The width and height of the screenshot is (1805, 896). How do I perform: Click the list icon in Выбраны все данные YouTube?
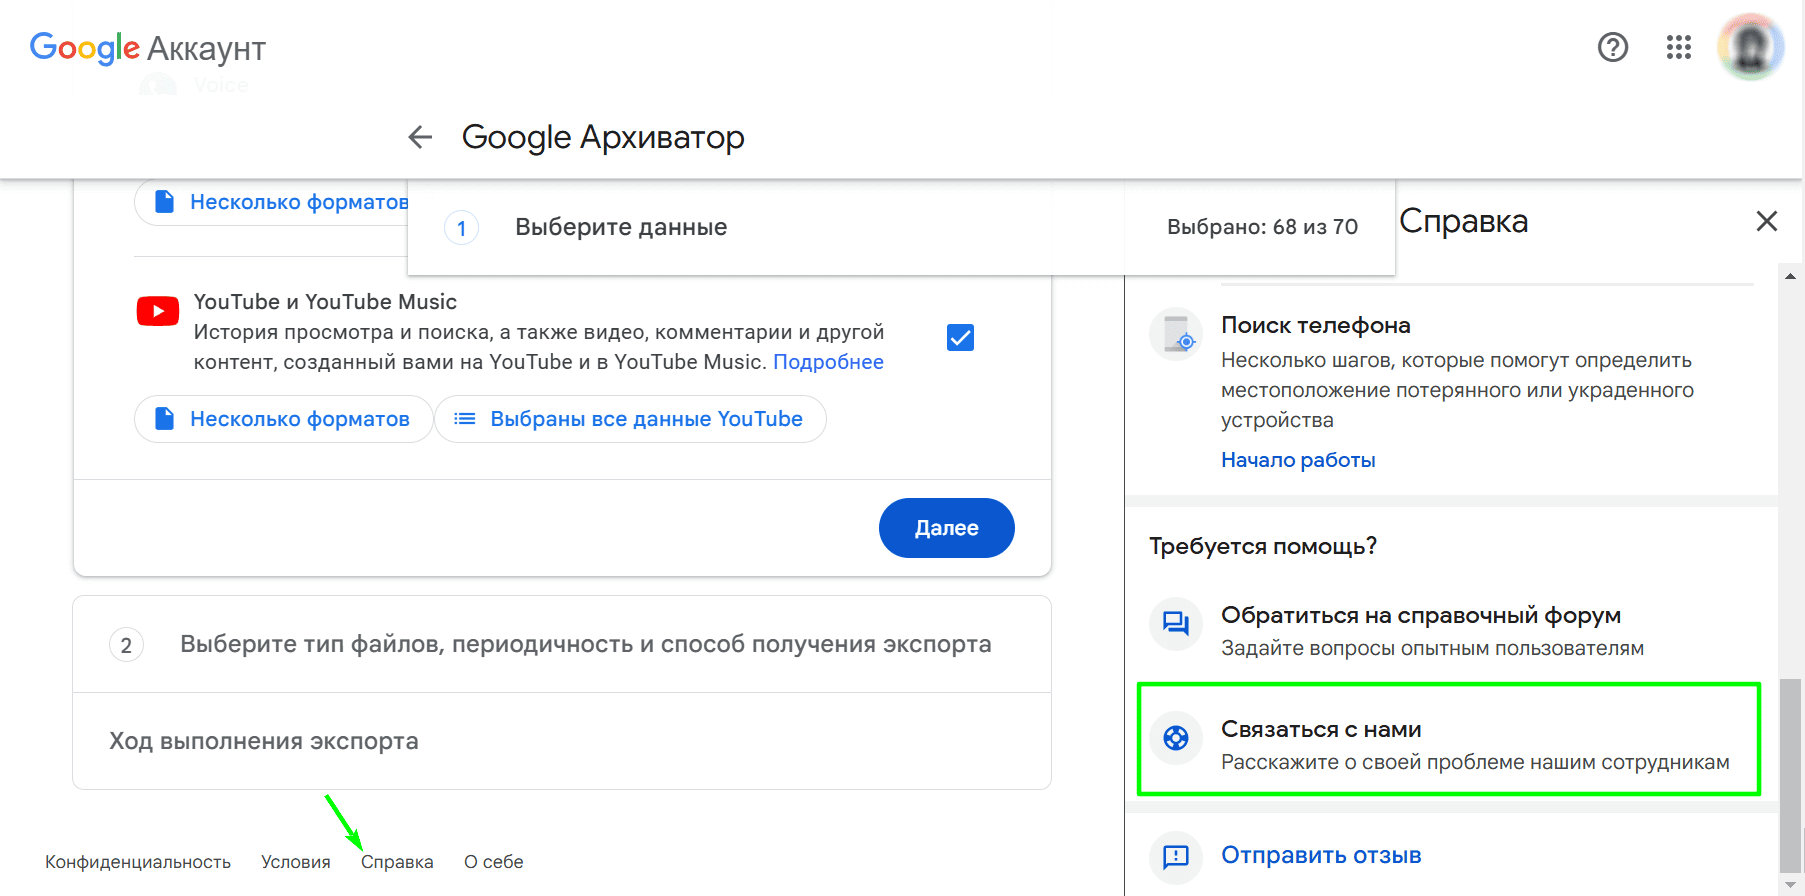click(465, 419)
